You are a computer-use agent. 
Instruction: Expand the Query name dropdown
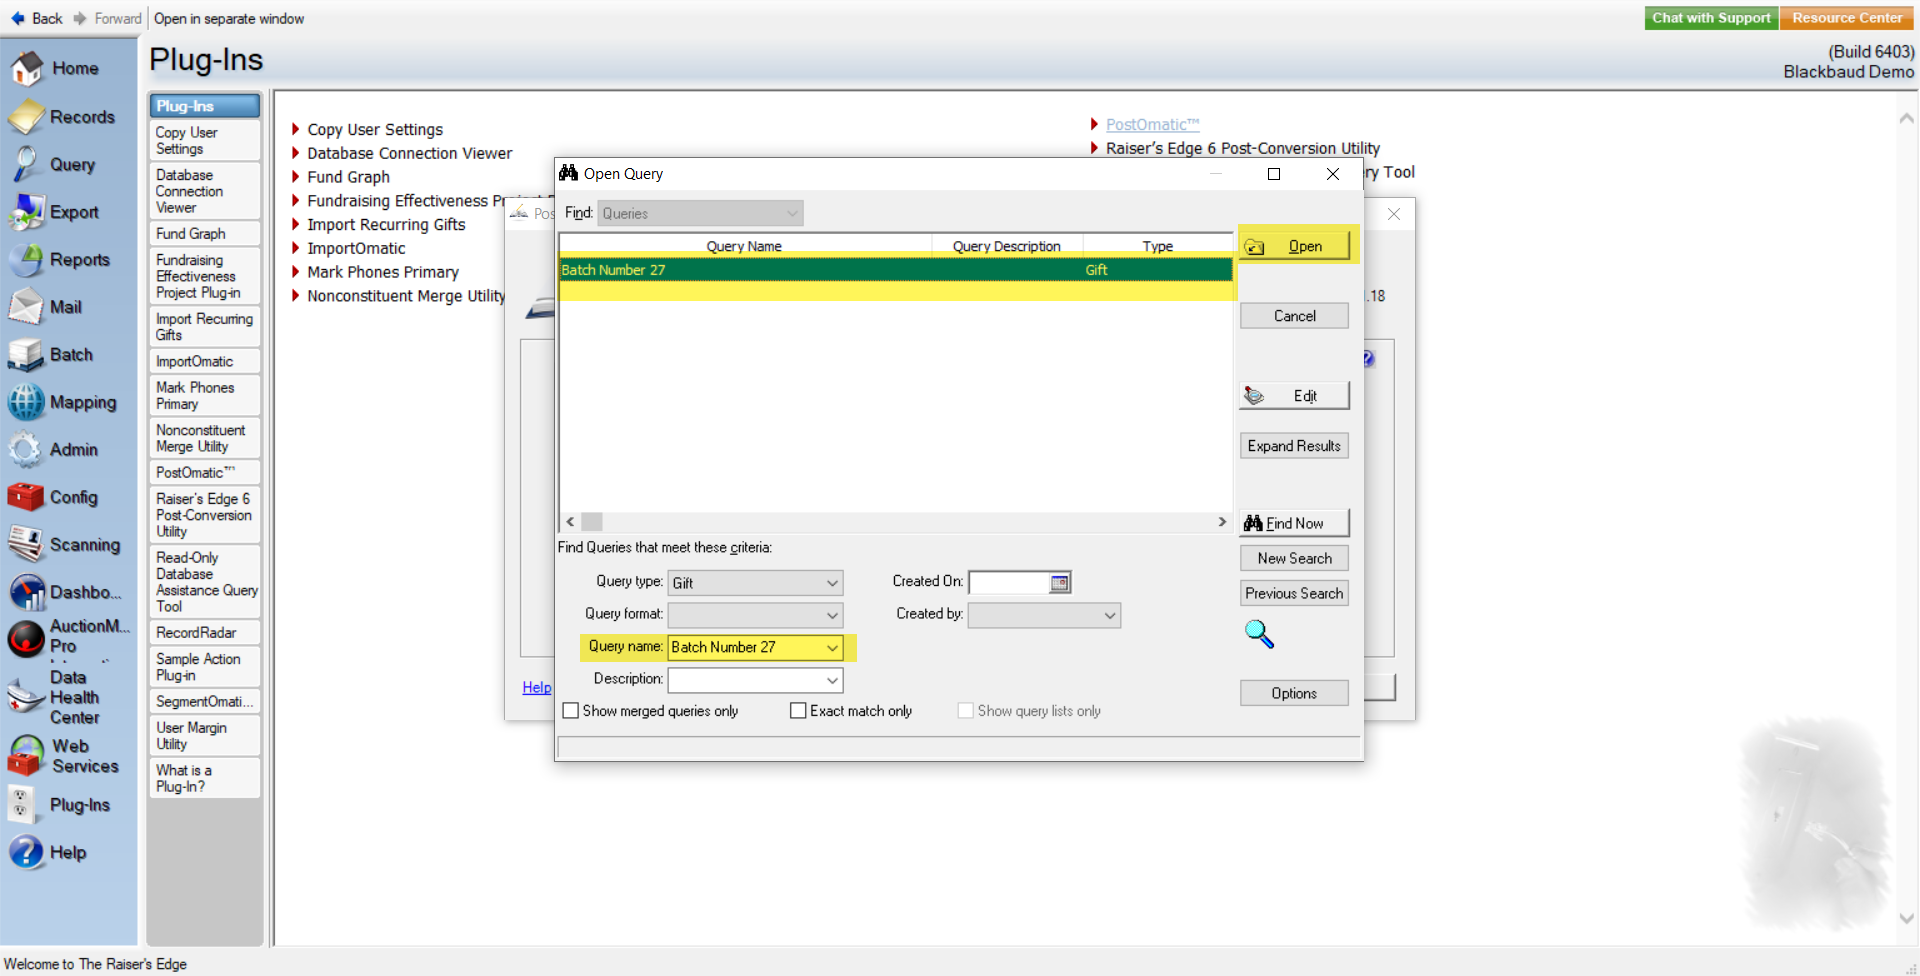[832, 648]
